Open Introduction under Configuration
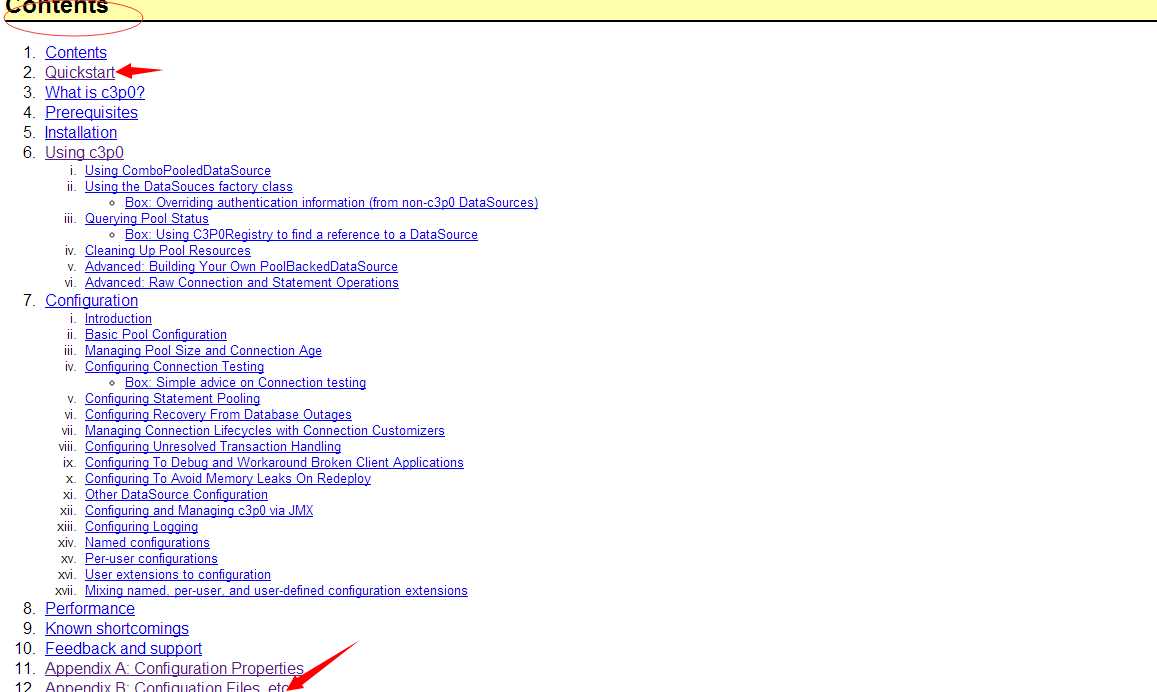Image resolution: width=1157 pixels, height=692 pixels. [x=118, y=319]
